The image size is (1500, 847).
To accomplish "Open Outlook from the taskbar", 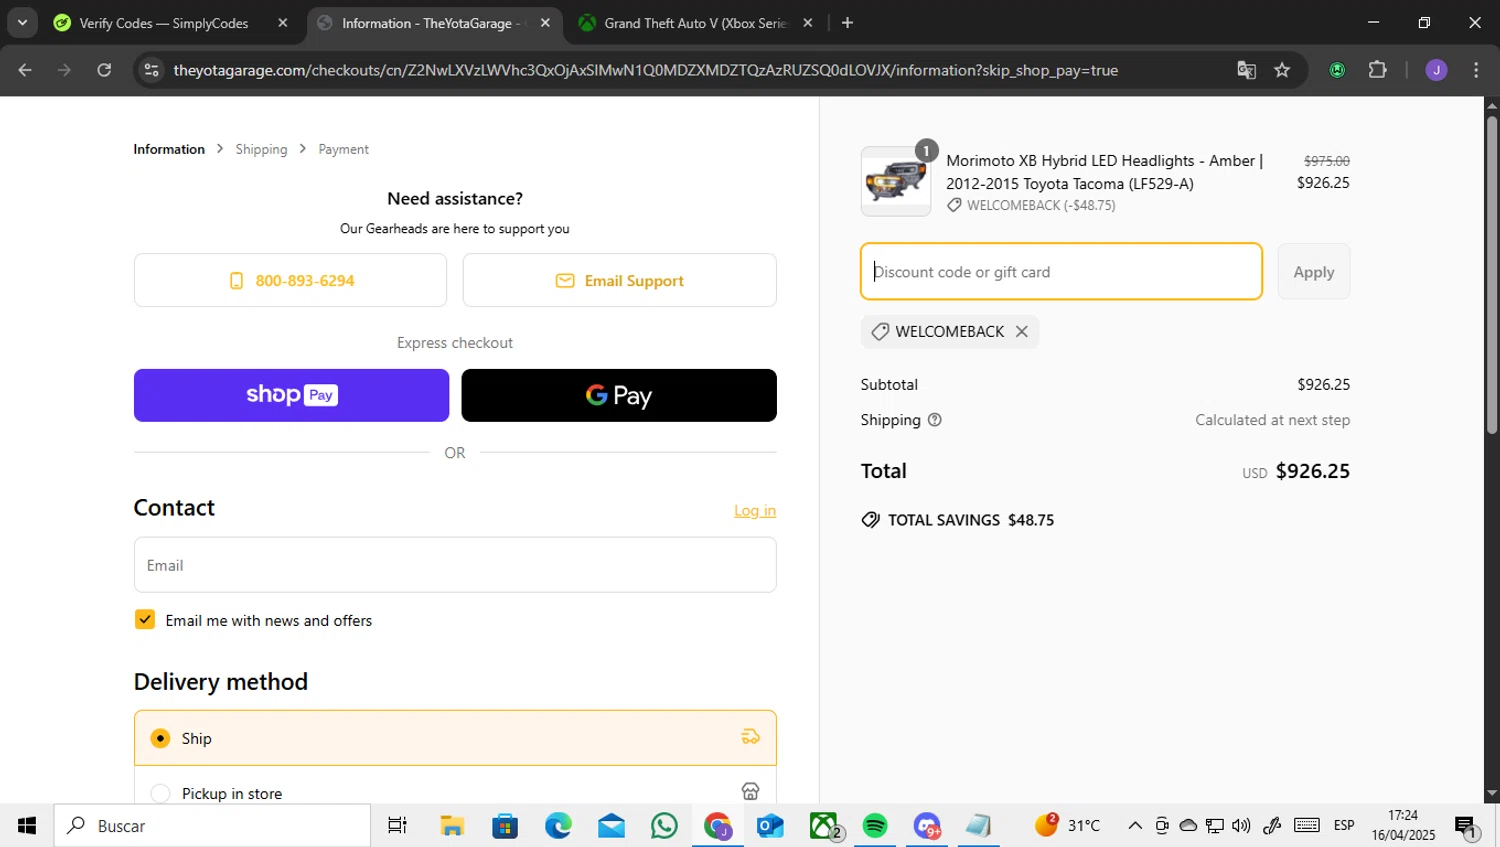I will coord(770,826).
